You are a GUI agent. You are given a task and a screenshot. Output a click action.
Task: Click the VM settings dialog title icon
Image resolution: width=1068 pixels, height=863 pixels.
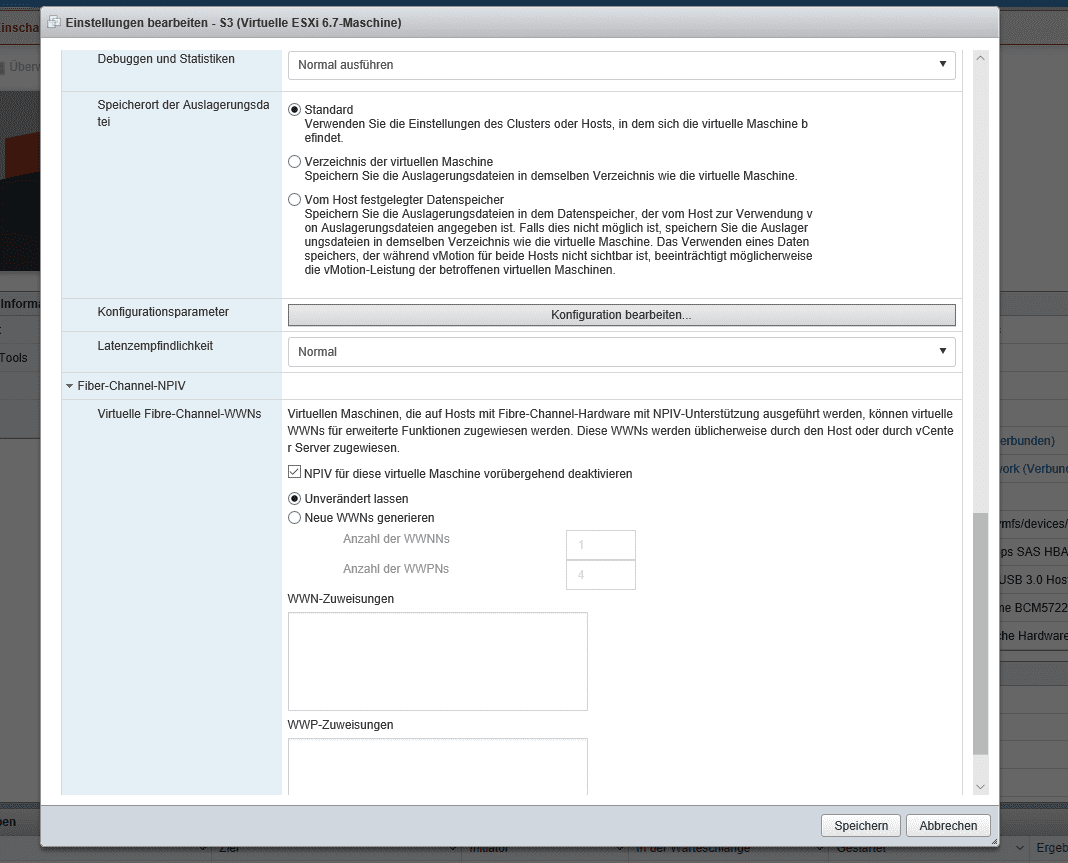[x=53, y=22]
